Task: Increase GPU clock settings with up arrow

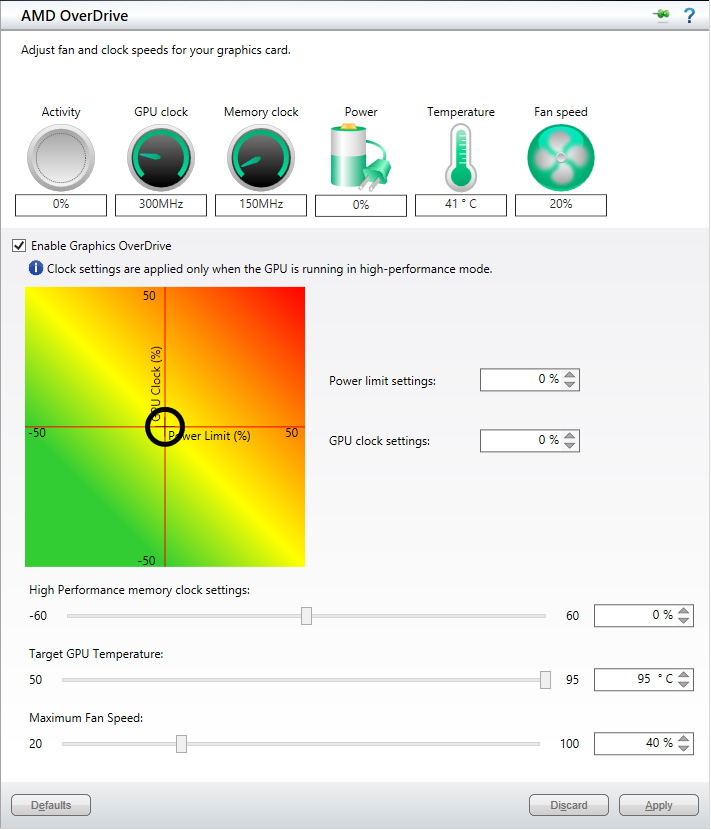Action: click(570, 436)
